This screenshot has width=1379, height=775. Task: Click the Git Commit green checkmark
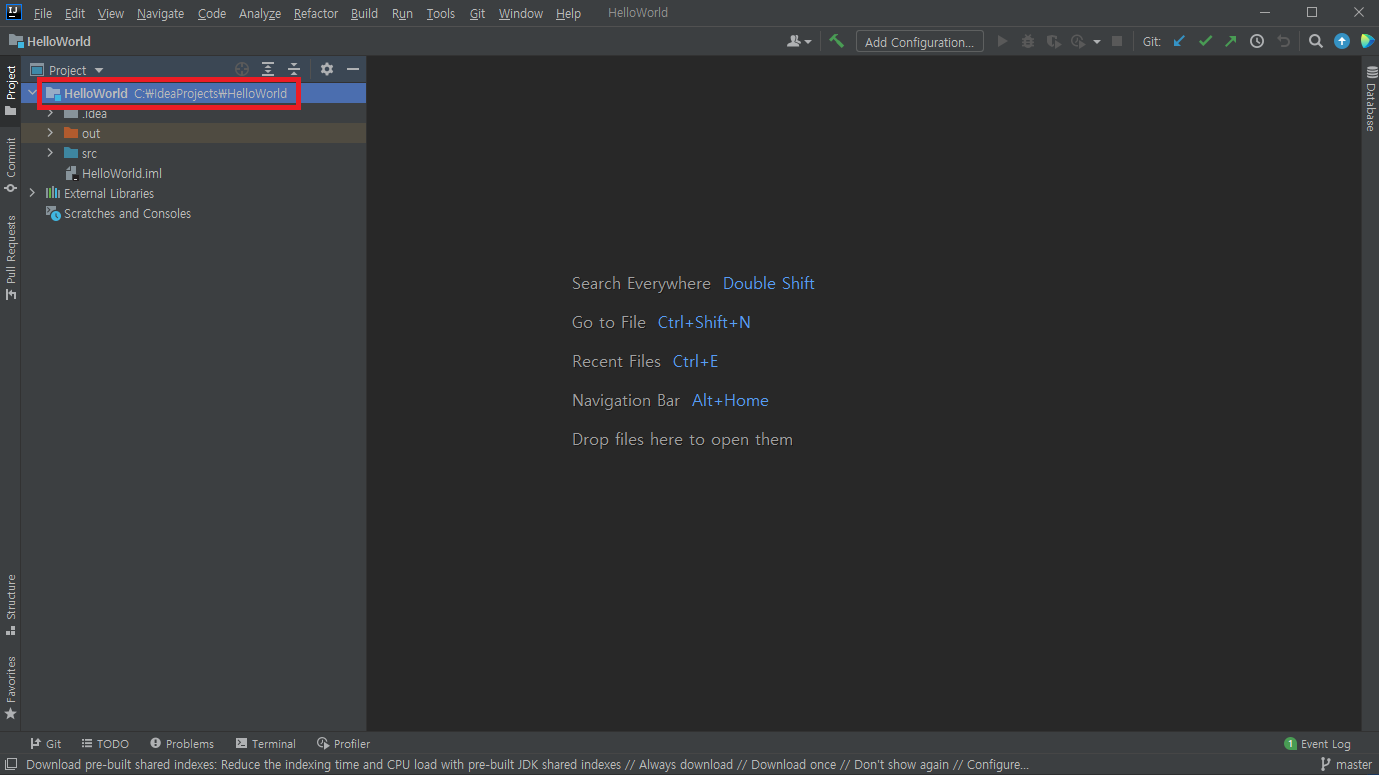pos(1205,41)
